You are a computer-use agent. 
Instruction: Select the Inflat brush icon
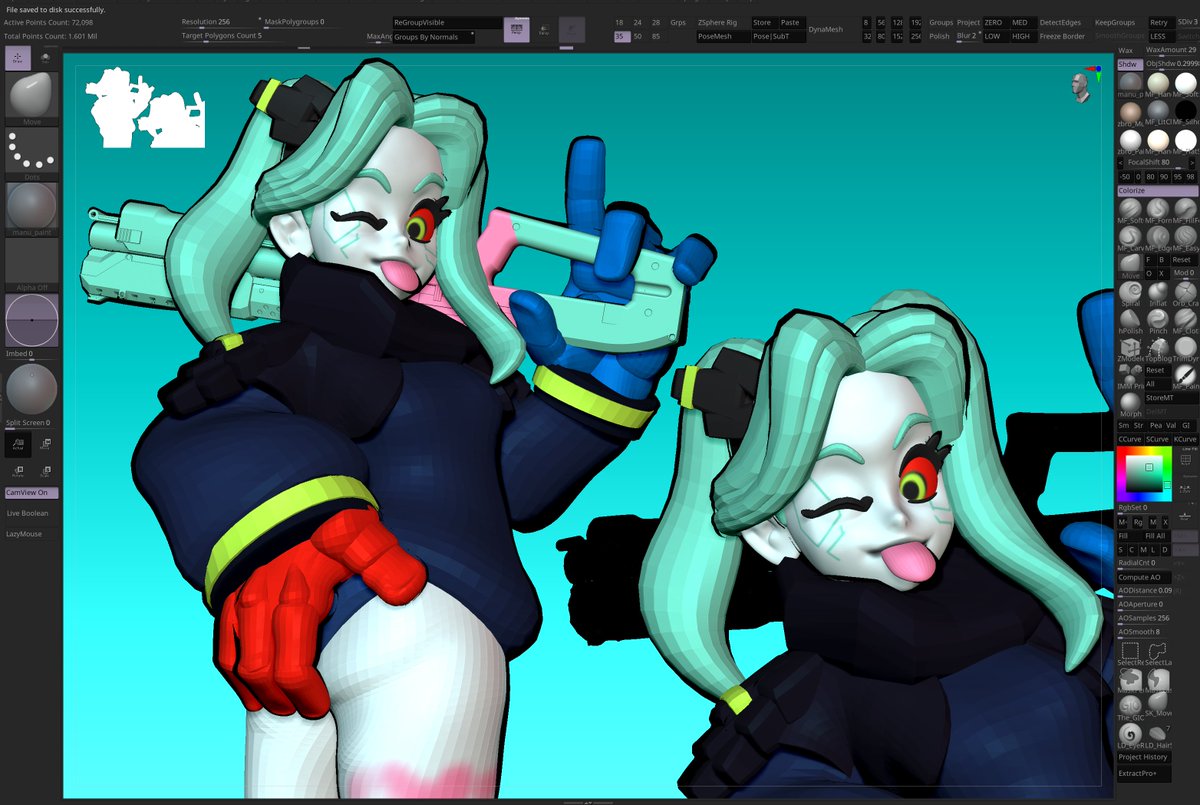[x=1158, y=293]
